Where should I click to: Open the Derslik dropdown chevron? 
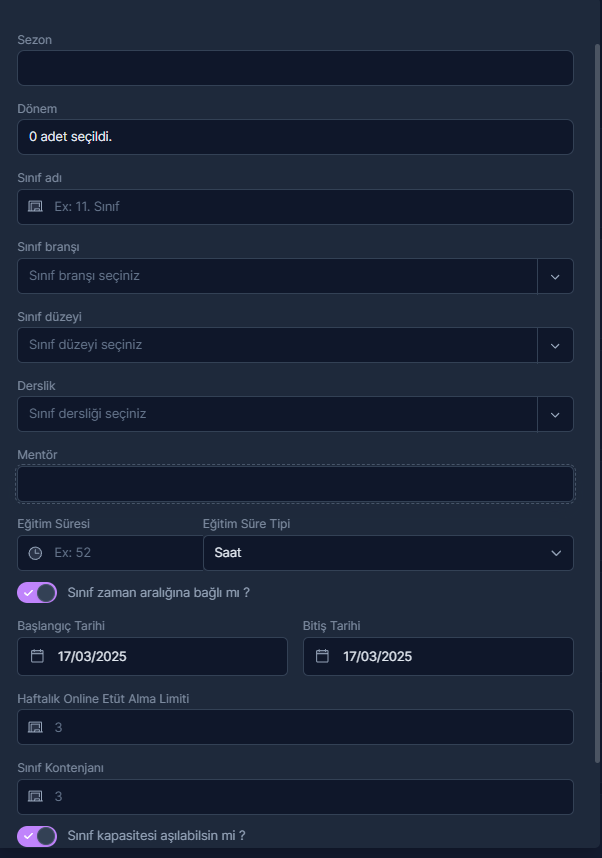[x=555, y=414]
